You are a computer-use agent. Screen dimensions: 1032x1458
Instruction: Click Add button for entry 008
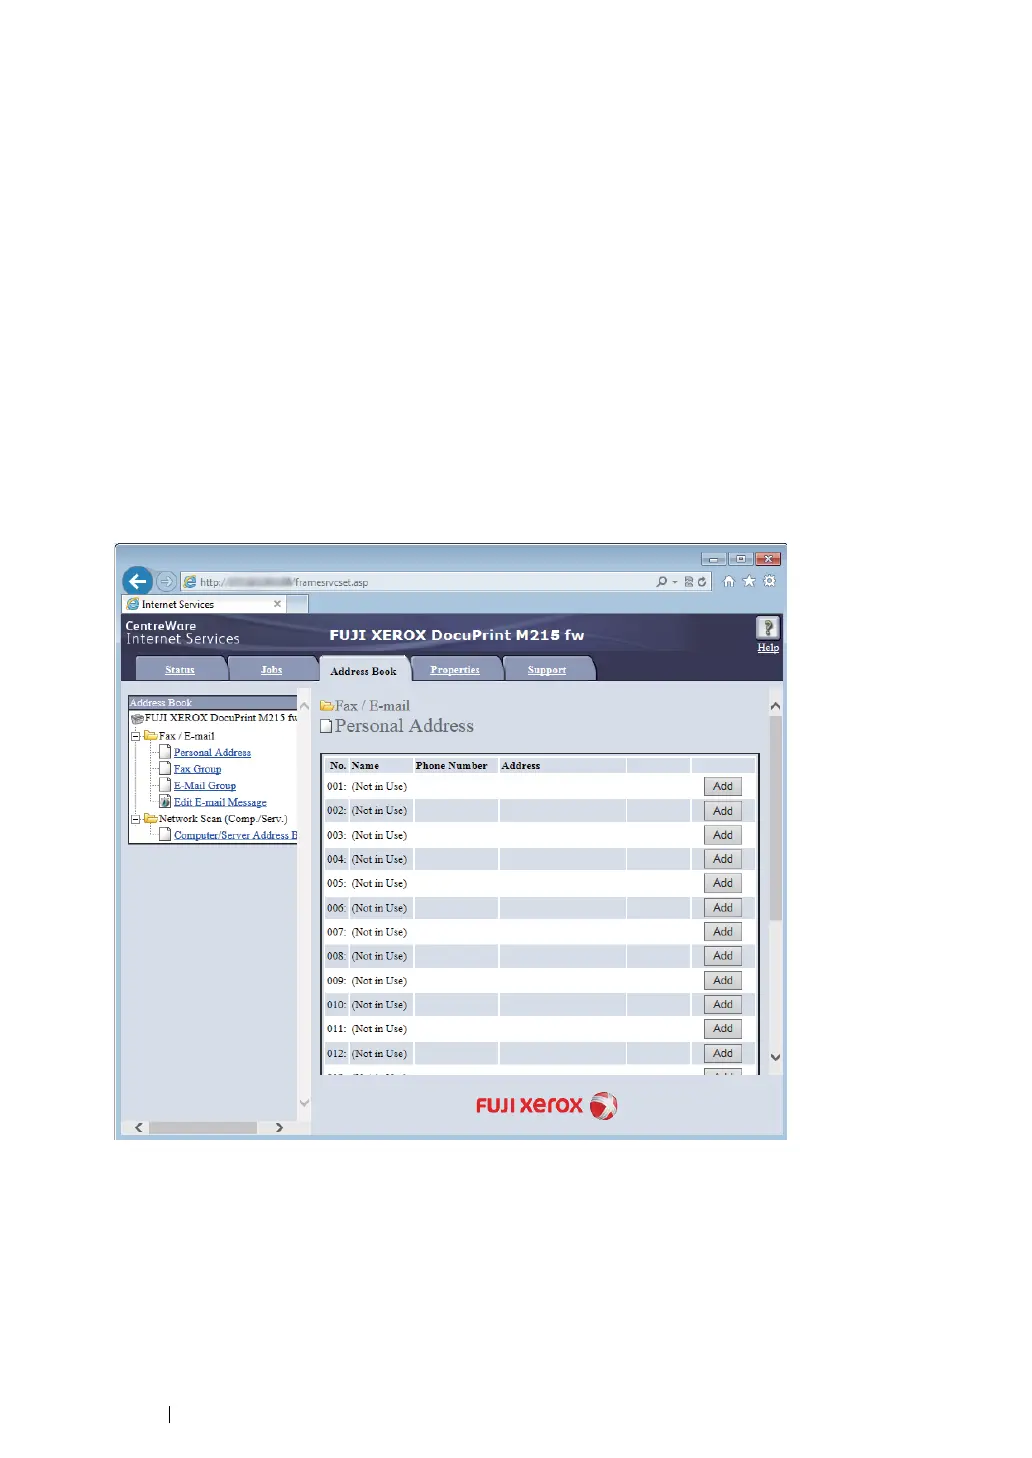click(x=723, y=956)
